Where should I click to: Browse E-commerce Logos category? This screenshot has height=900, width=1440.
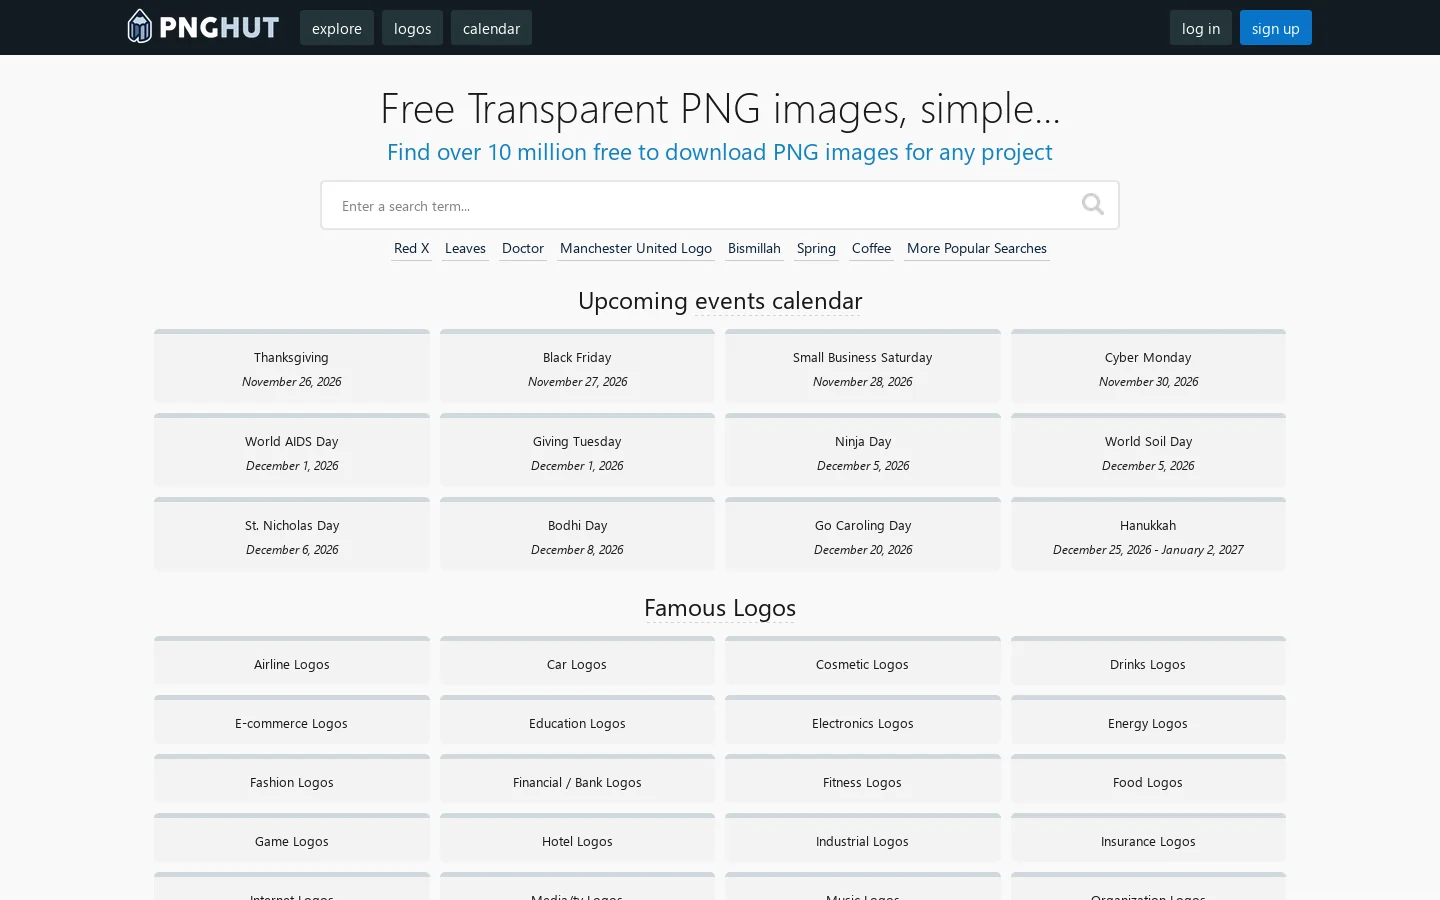pyautogui.click(x=292, y=720)
